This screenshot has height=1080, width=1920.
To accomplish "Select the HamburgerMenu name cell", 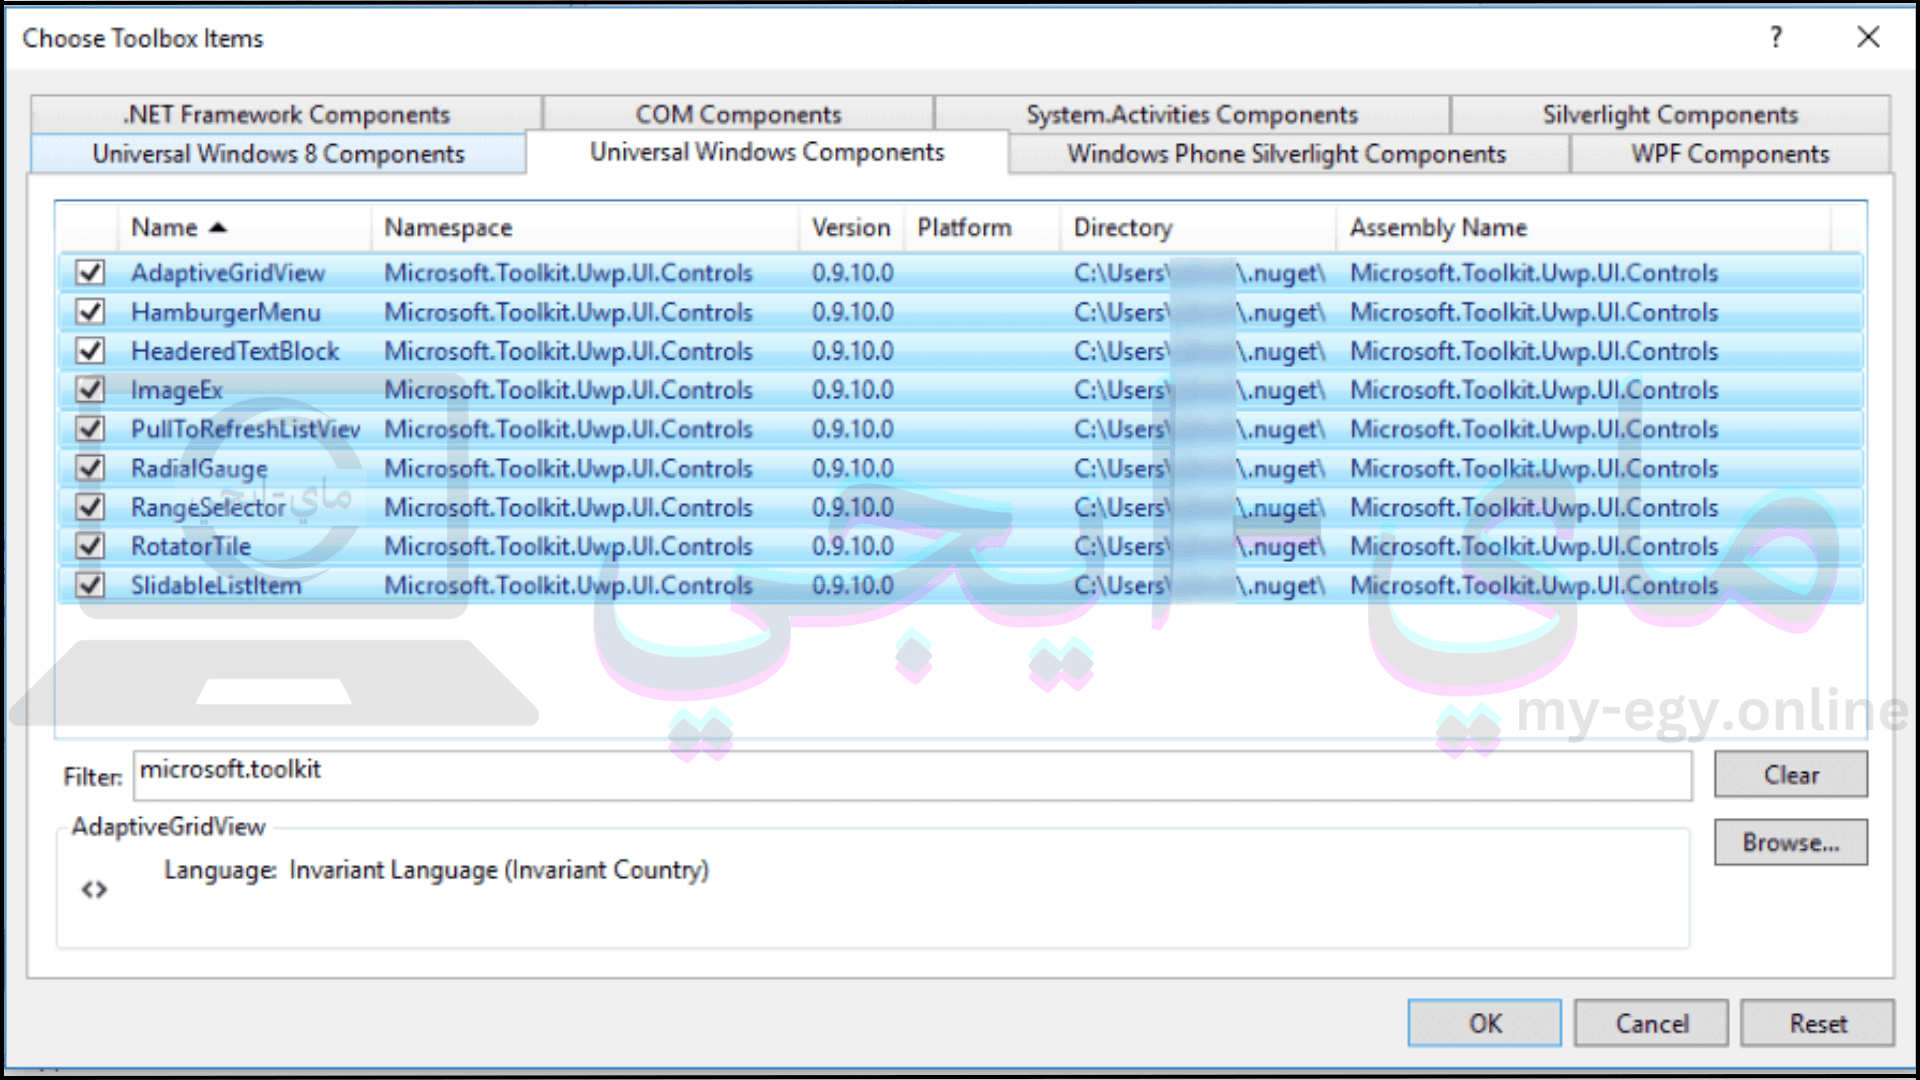I will click(x=226, y=312).
